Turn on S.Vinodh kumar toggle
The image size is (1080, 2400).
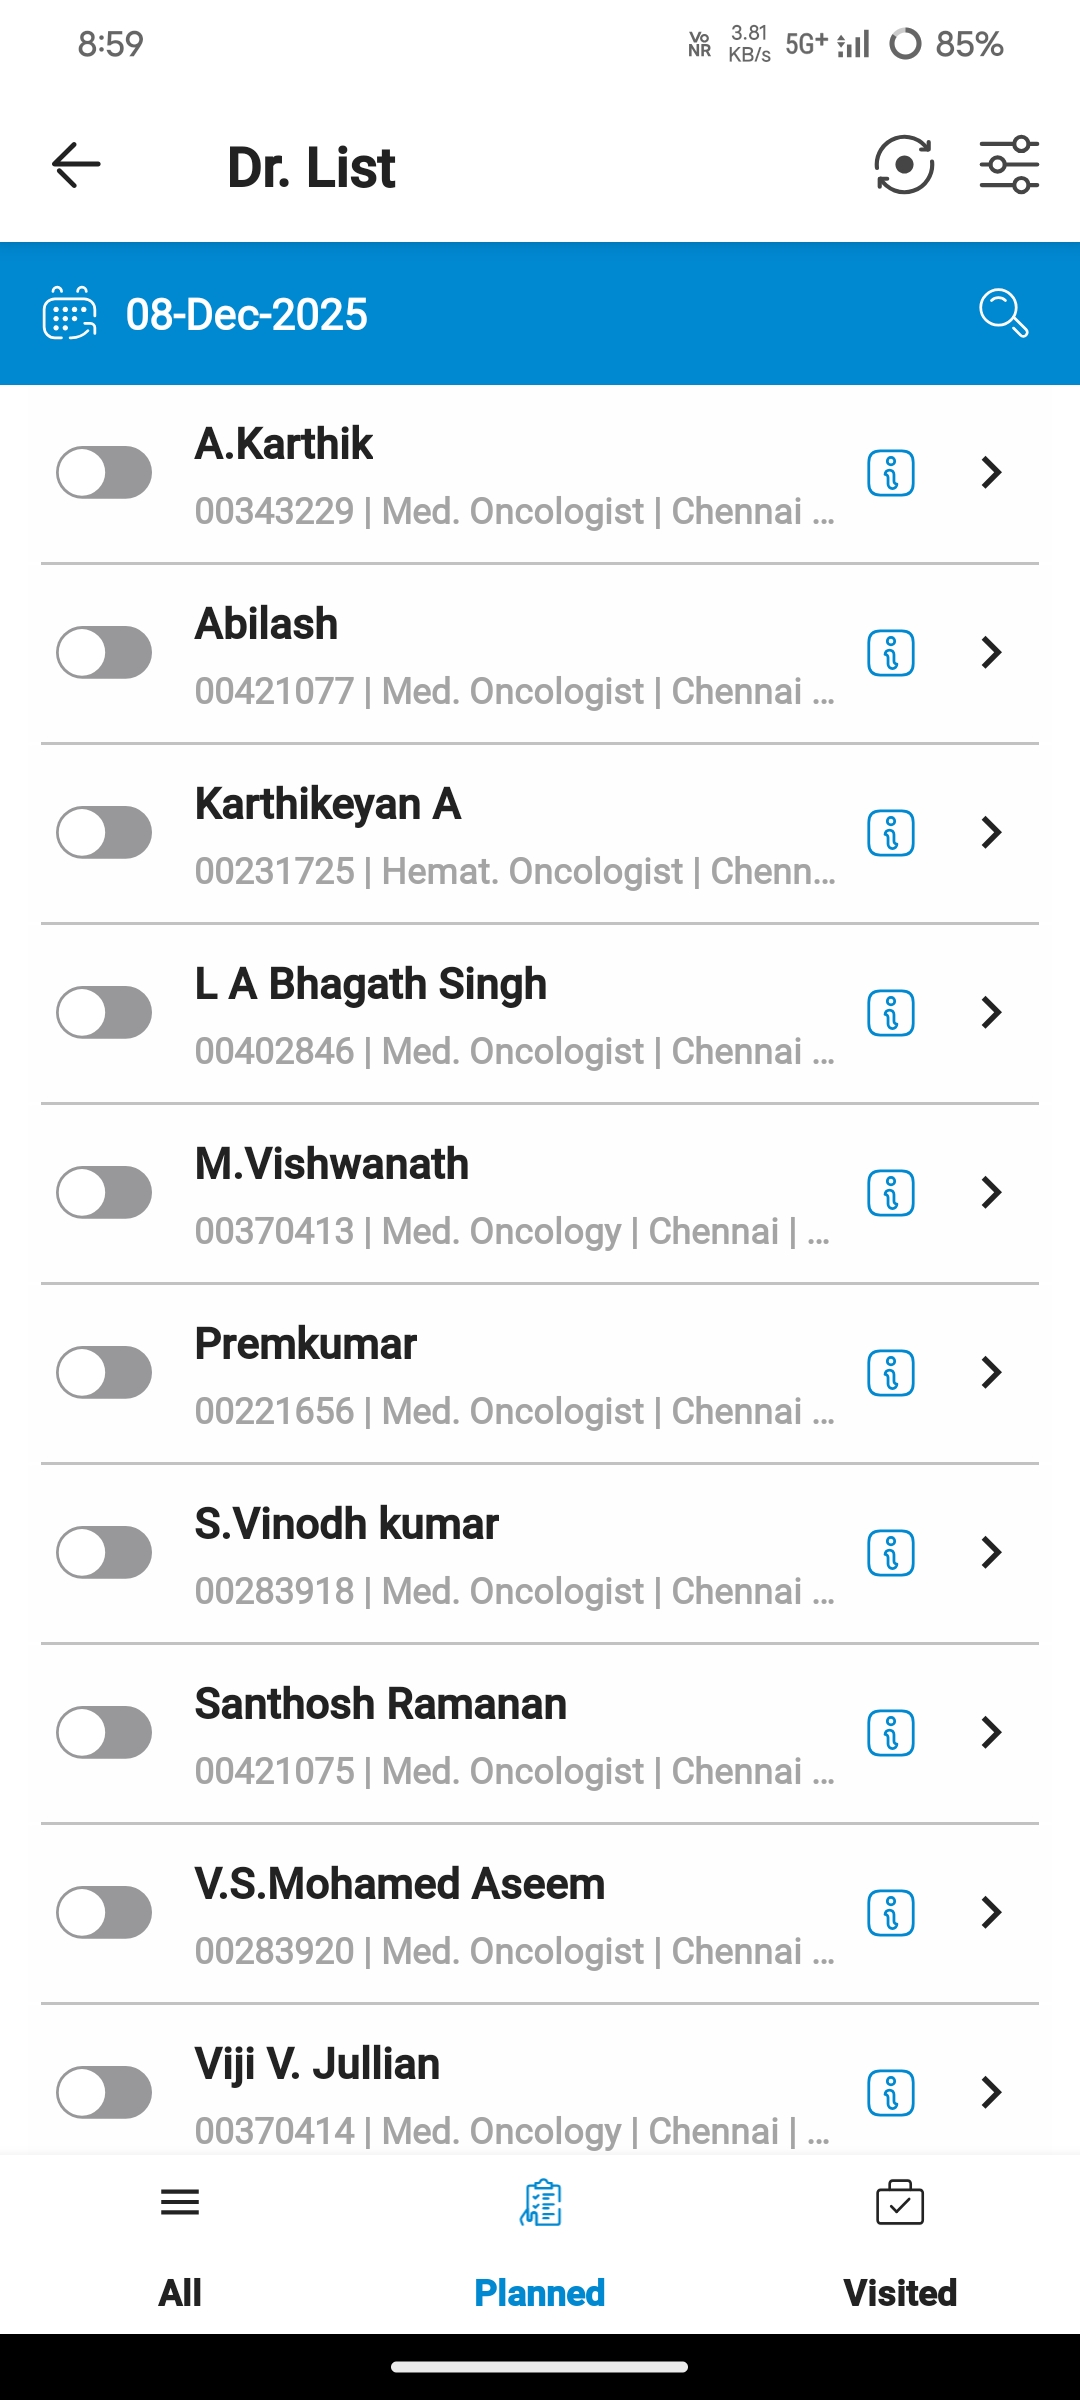tap(104, 1553)
